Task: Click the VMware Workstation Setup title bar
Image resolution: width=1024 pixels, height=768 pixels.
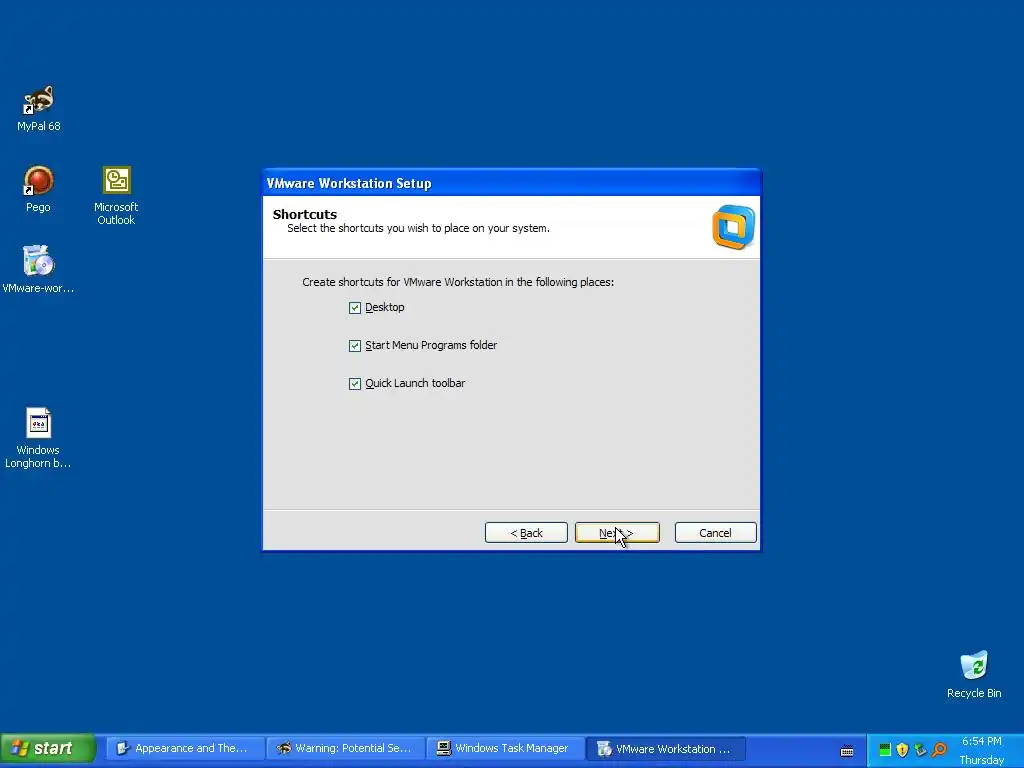Action: point(511,184)
